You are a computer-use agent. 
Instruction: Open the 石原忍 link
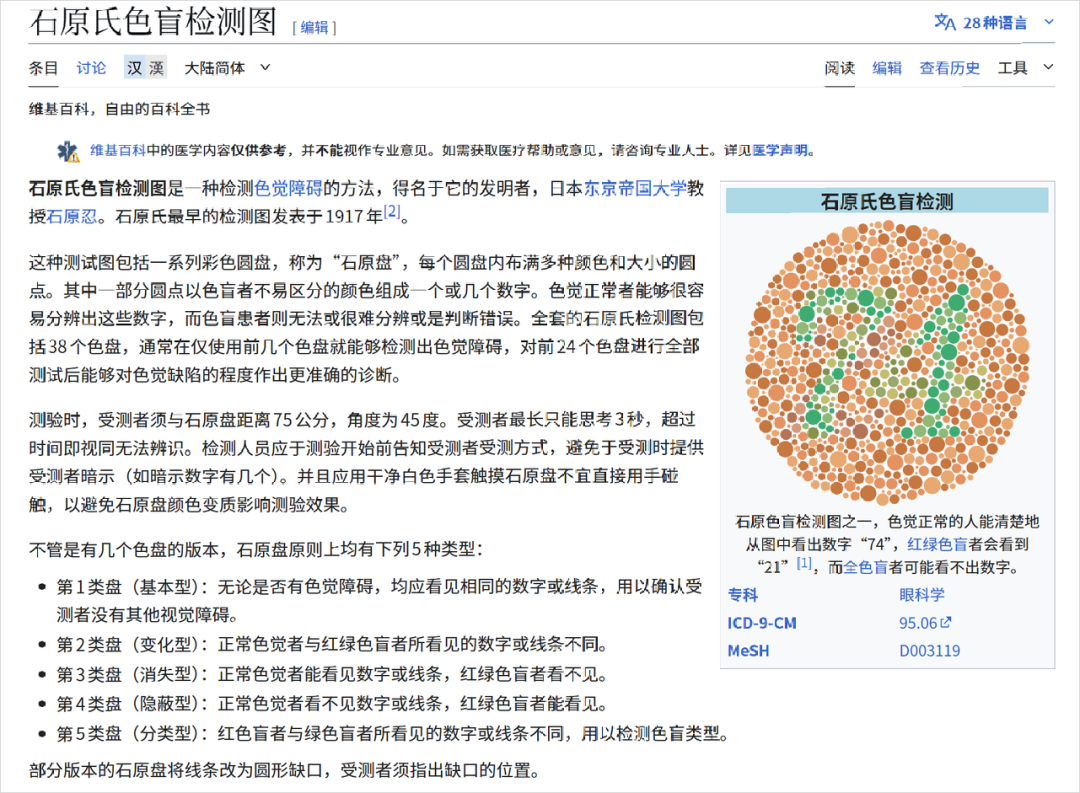tap(72, 216)
